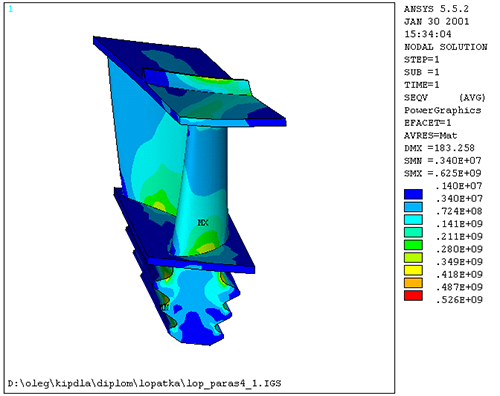
Task: Click the .526E+09 legend value
Action: click(459, 300)
